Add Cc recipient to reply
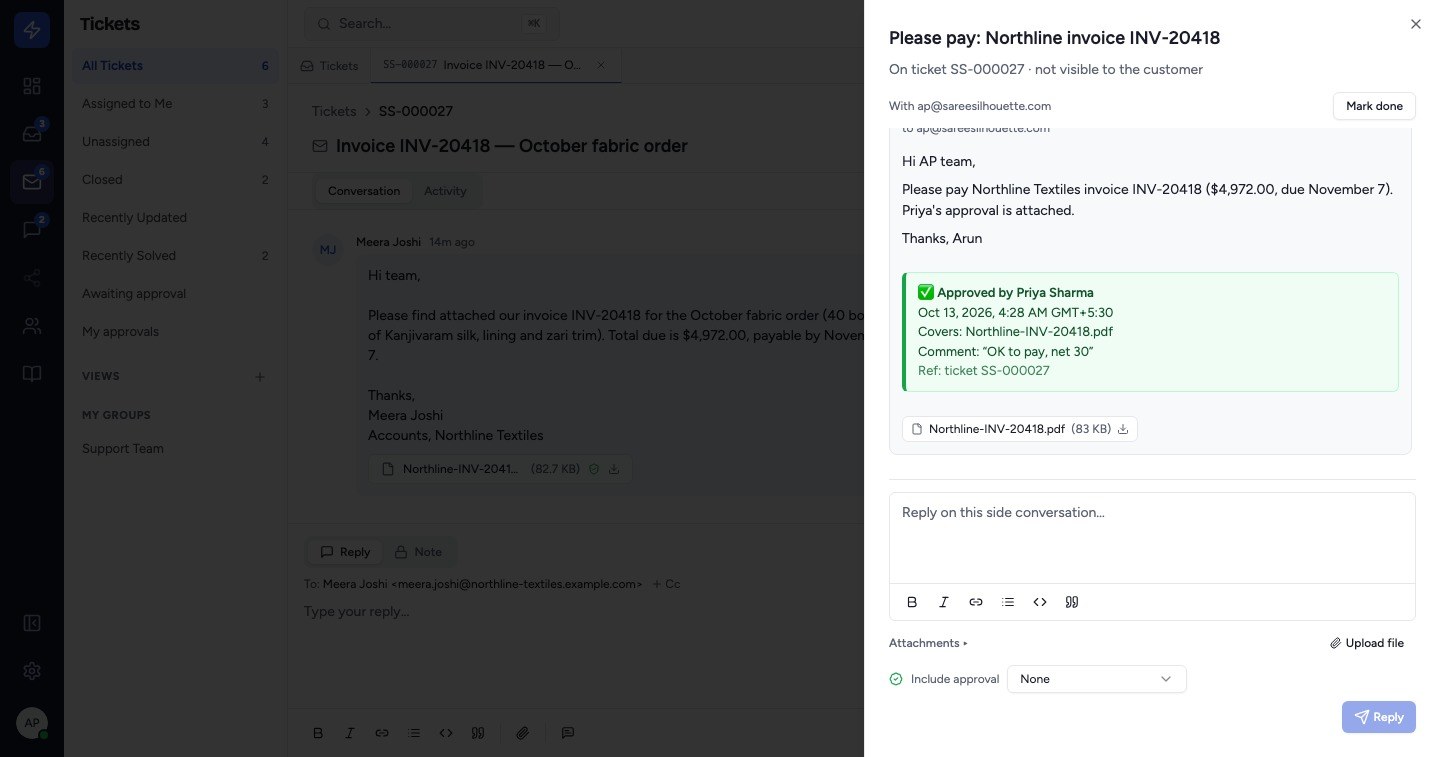1440x757 pixels. click(666, 584)
